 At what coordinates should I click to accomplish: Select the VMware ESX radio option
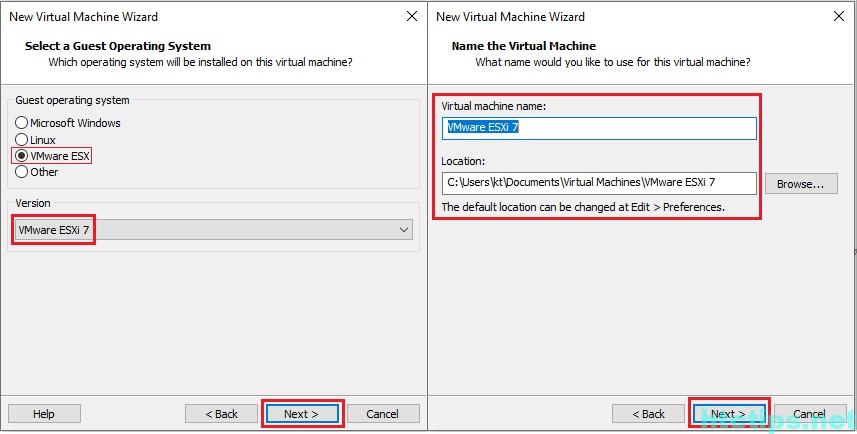coord(21,156)
